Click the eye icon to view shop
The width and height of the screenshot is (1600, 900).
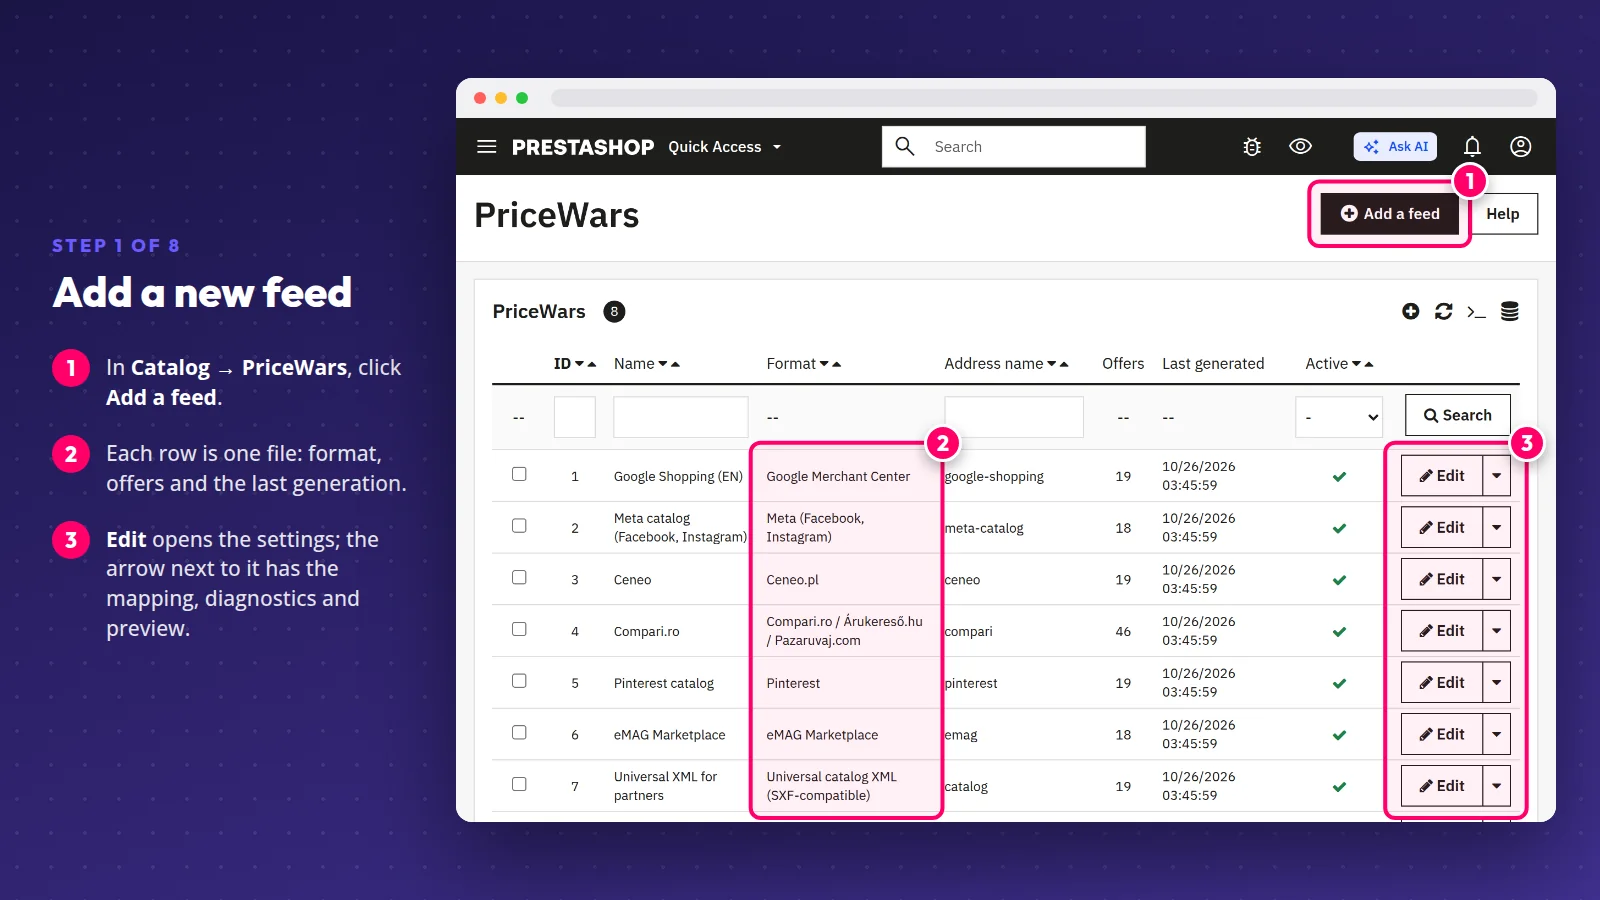pos(1300,146)
